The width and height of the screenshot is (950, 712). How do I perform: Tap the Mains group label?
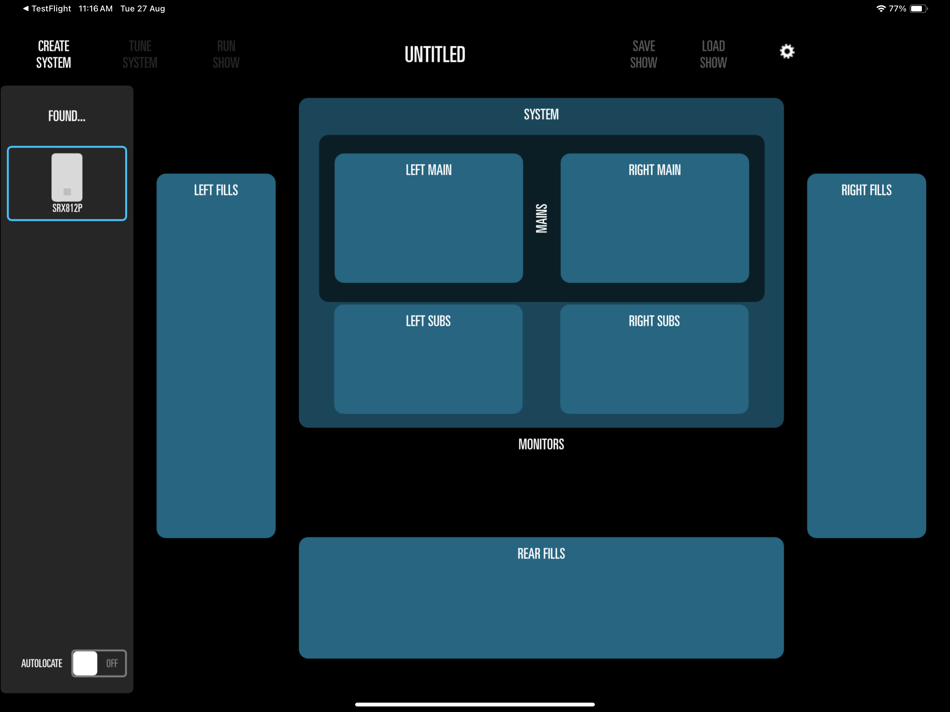pos(541,218)
